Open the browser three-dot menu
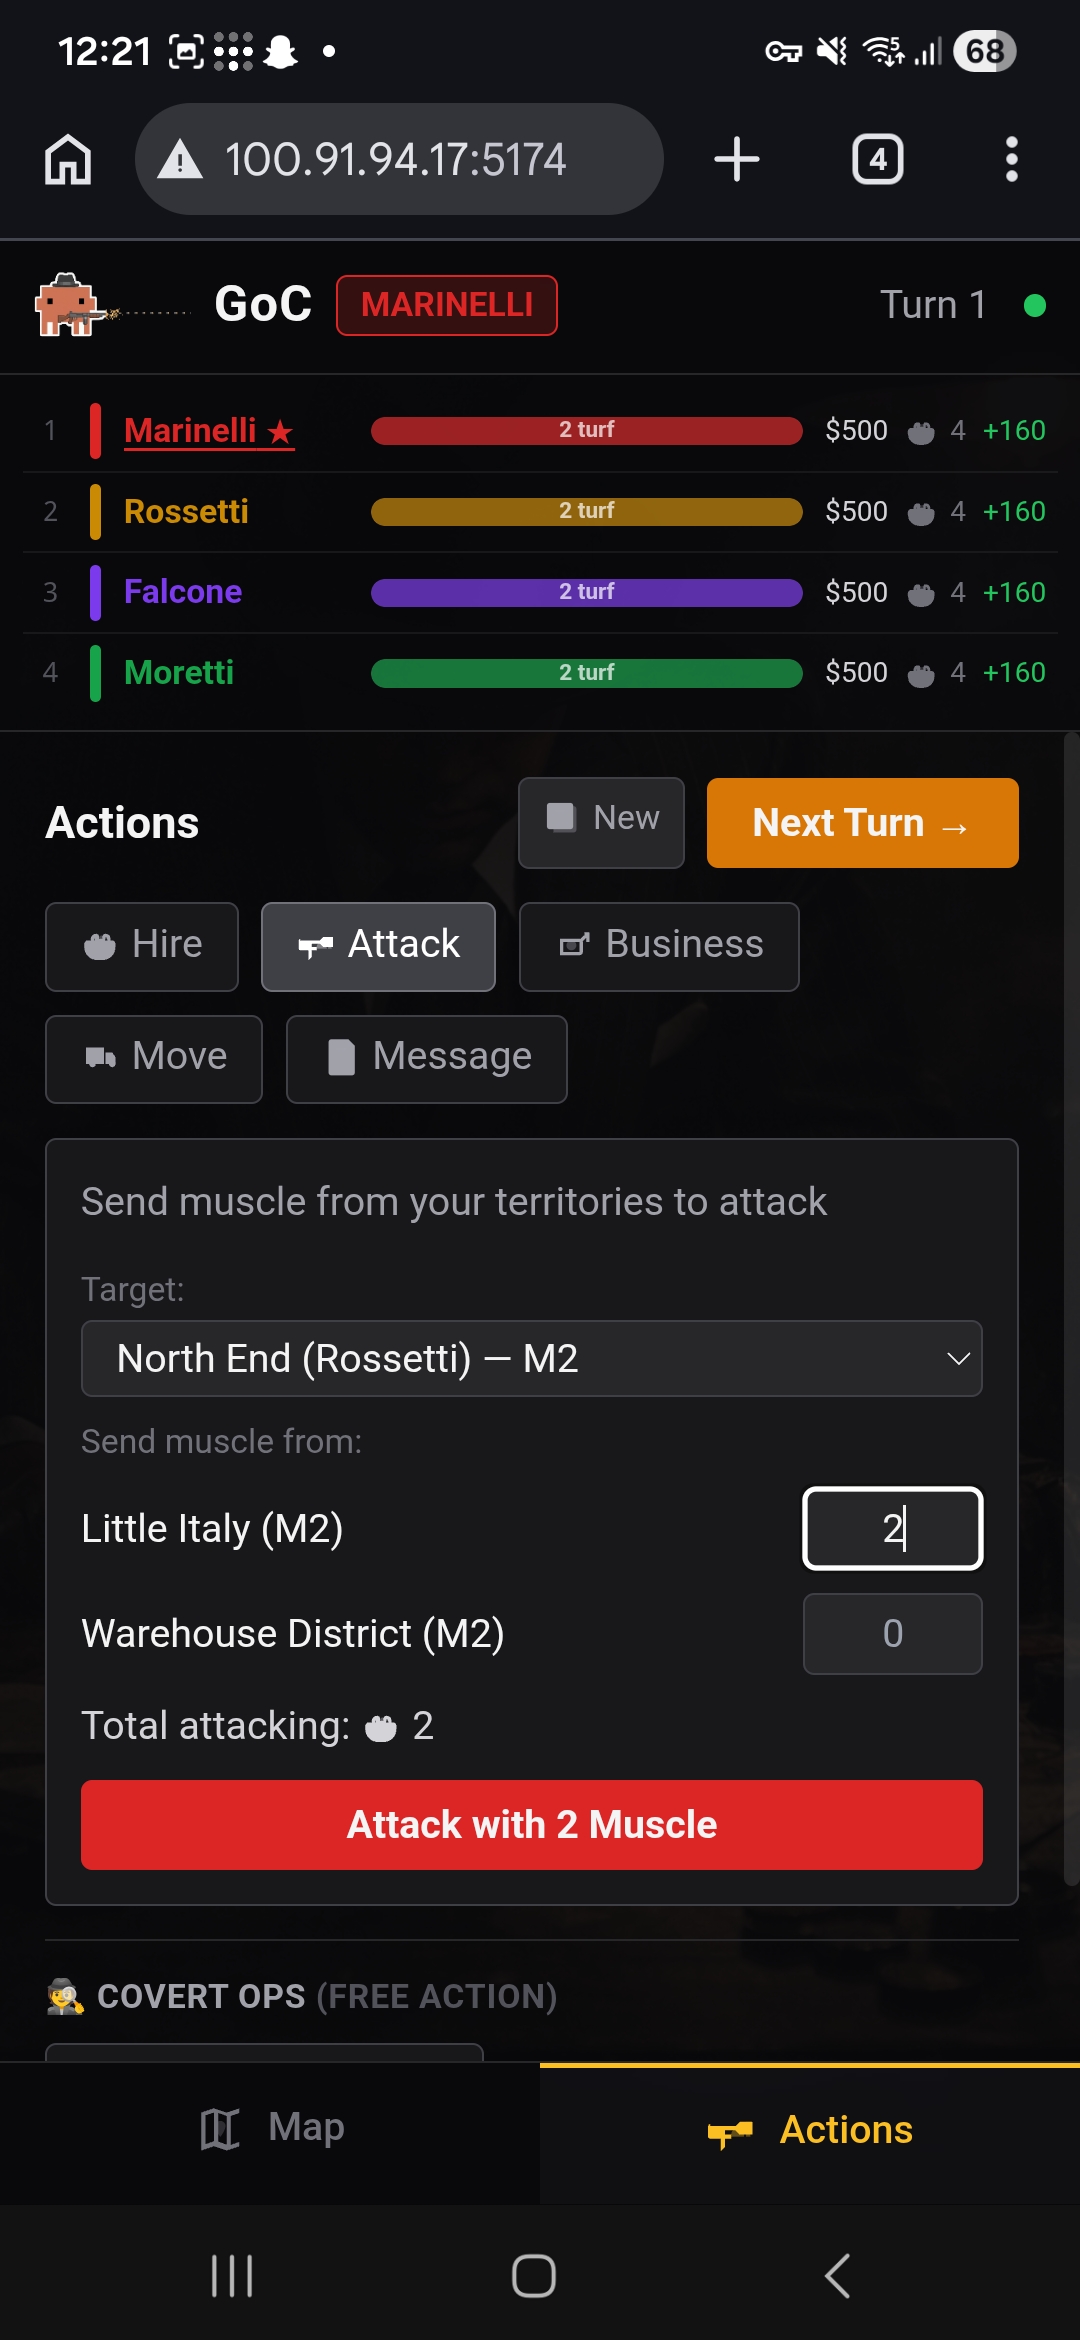Image resolution: width=1080 pixels, height=2340 pixels. (1011, 159)
